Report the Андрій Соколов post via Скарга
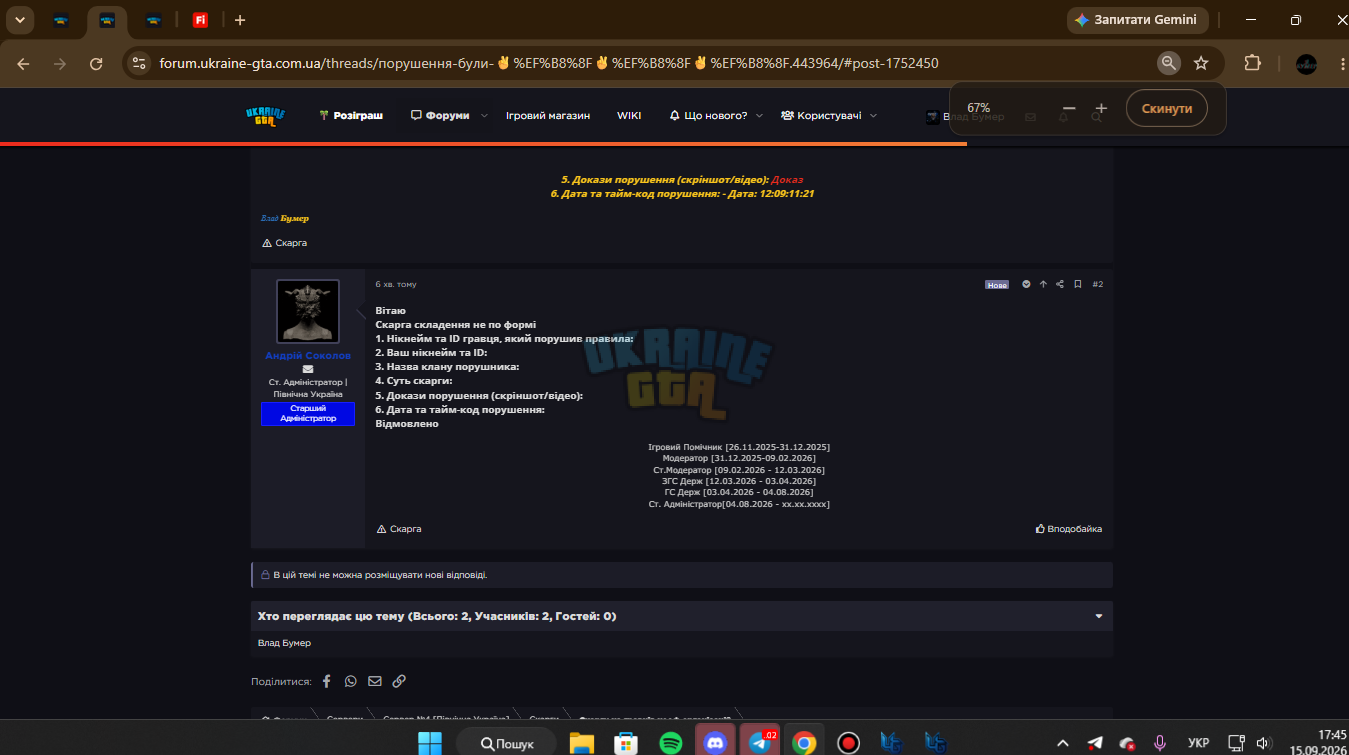Image resolution: width=1349 pixels, height=755 pixels. pos(399,529)
